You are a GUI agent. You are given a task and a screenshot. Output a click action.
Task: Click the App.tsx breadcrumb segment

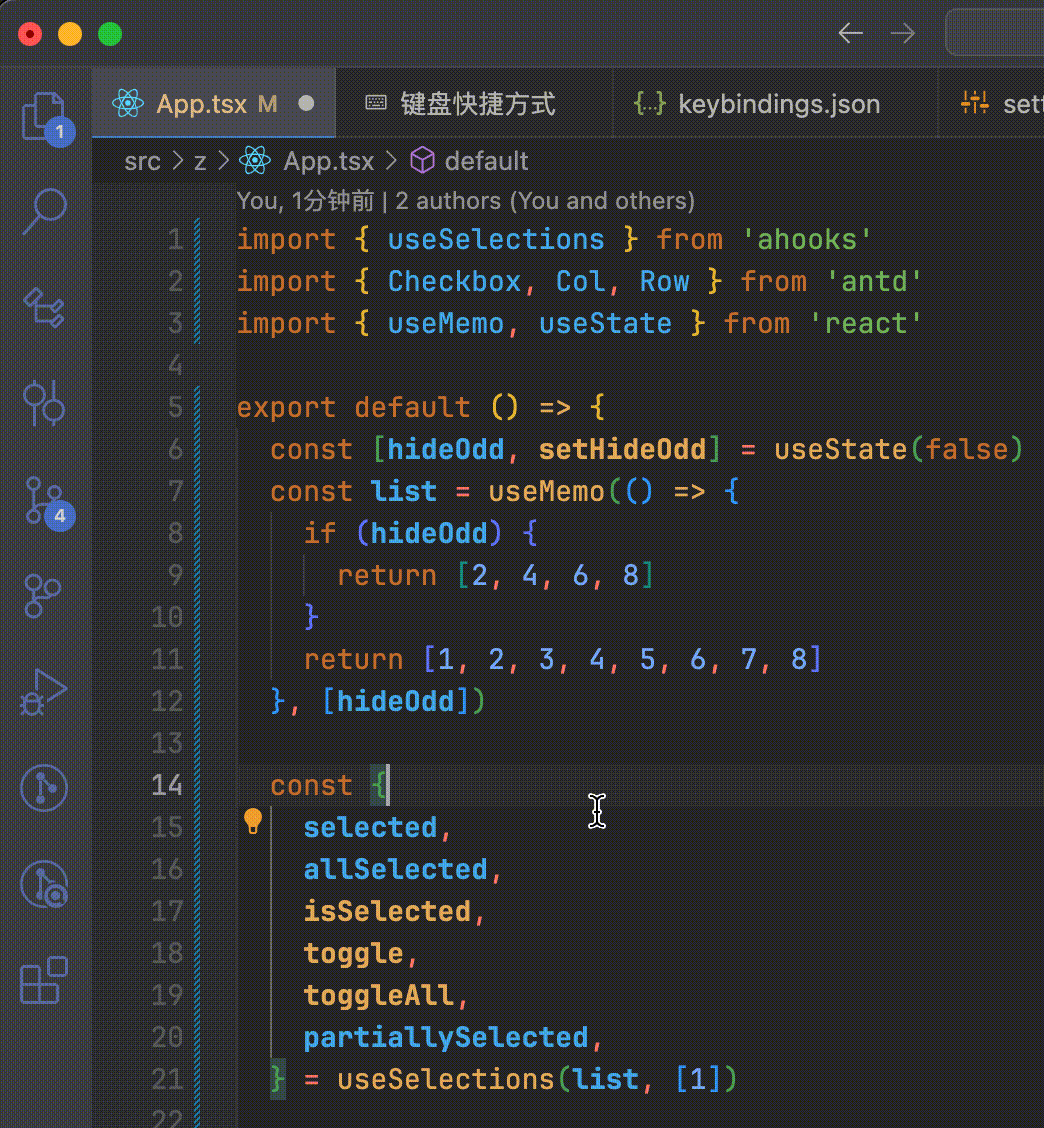pos(329,161)
